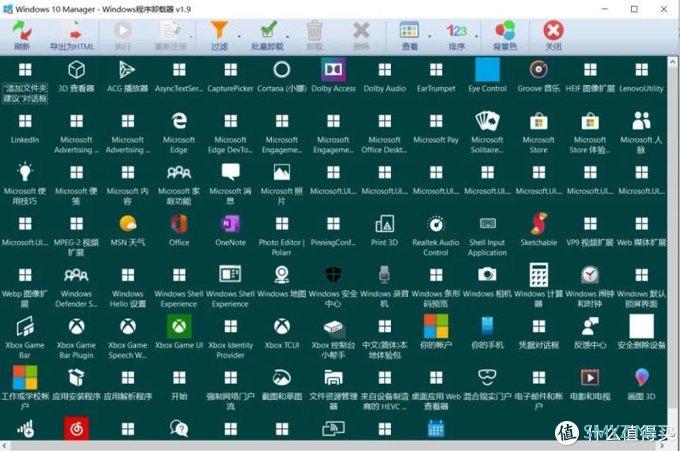Select the Microsoft Pay app icon

(x=436, y=121)
